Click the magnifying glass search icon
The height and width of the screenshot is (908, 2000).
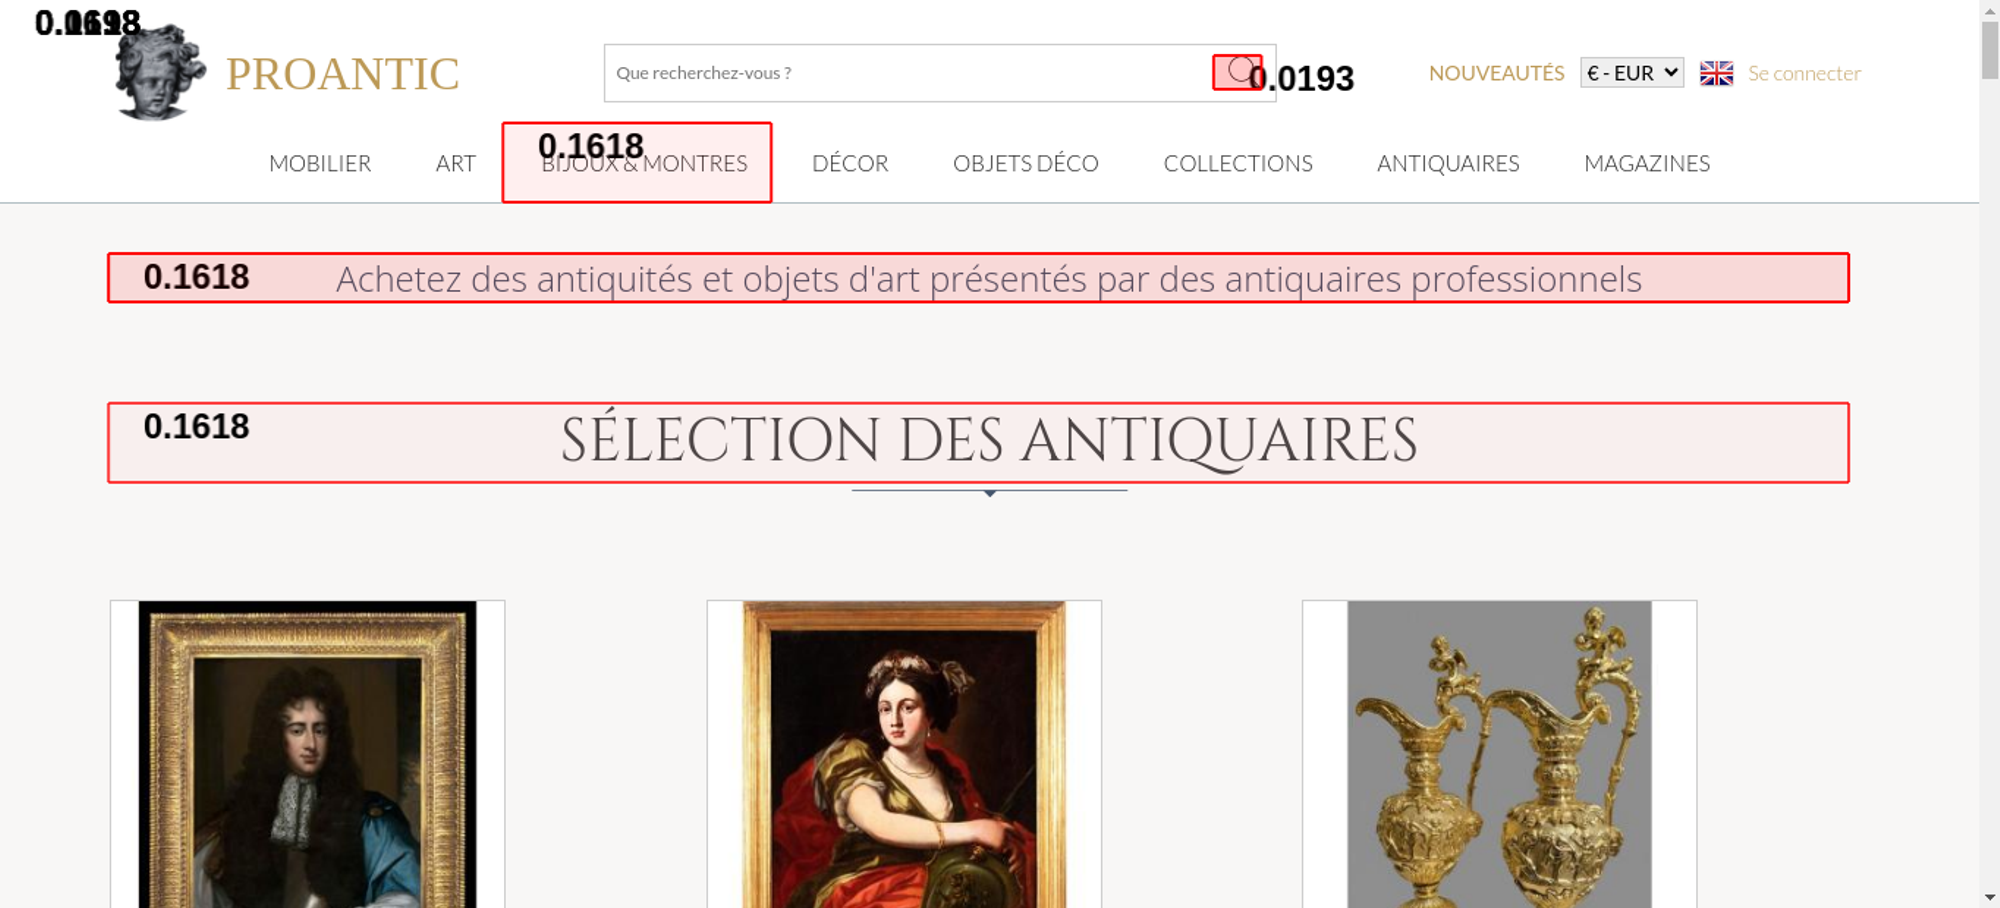(1238, 72)
